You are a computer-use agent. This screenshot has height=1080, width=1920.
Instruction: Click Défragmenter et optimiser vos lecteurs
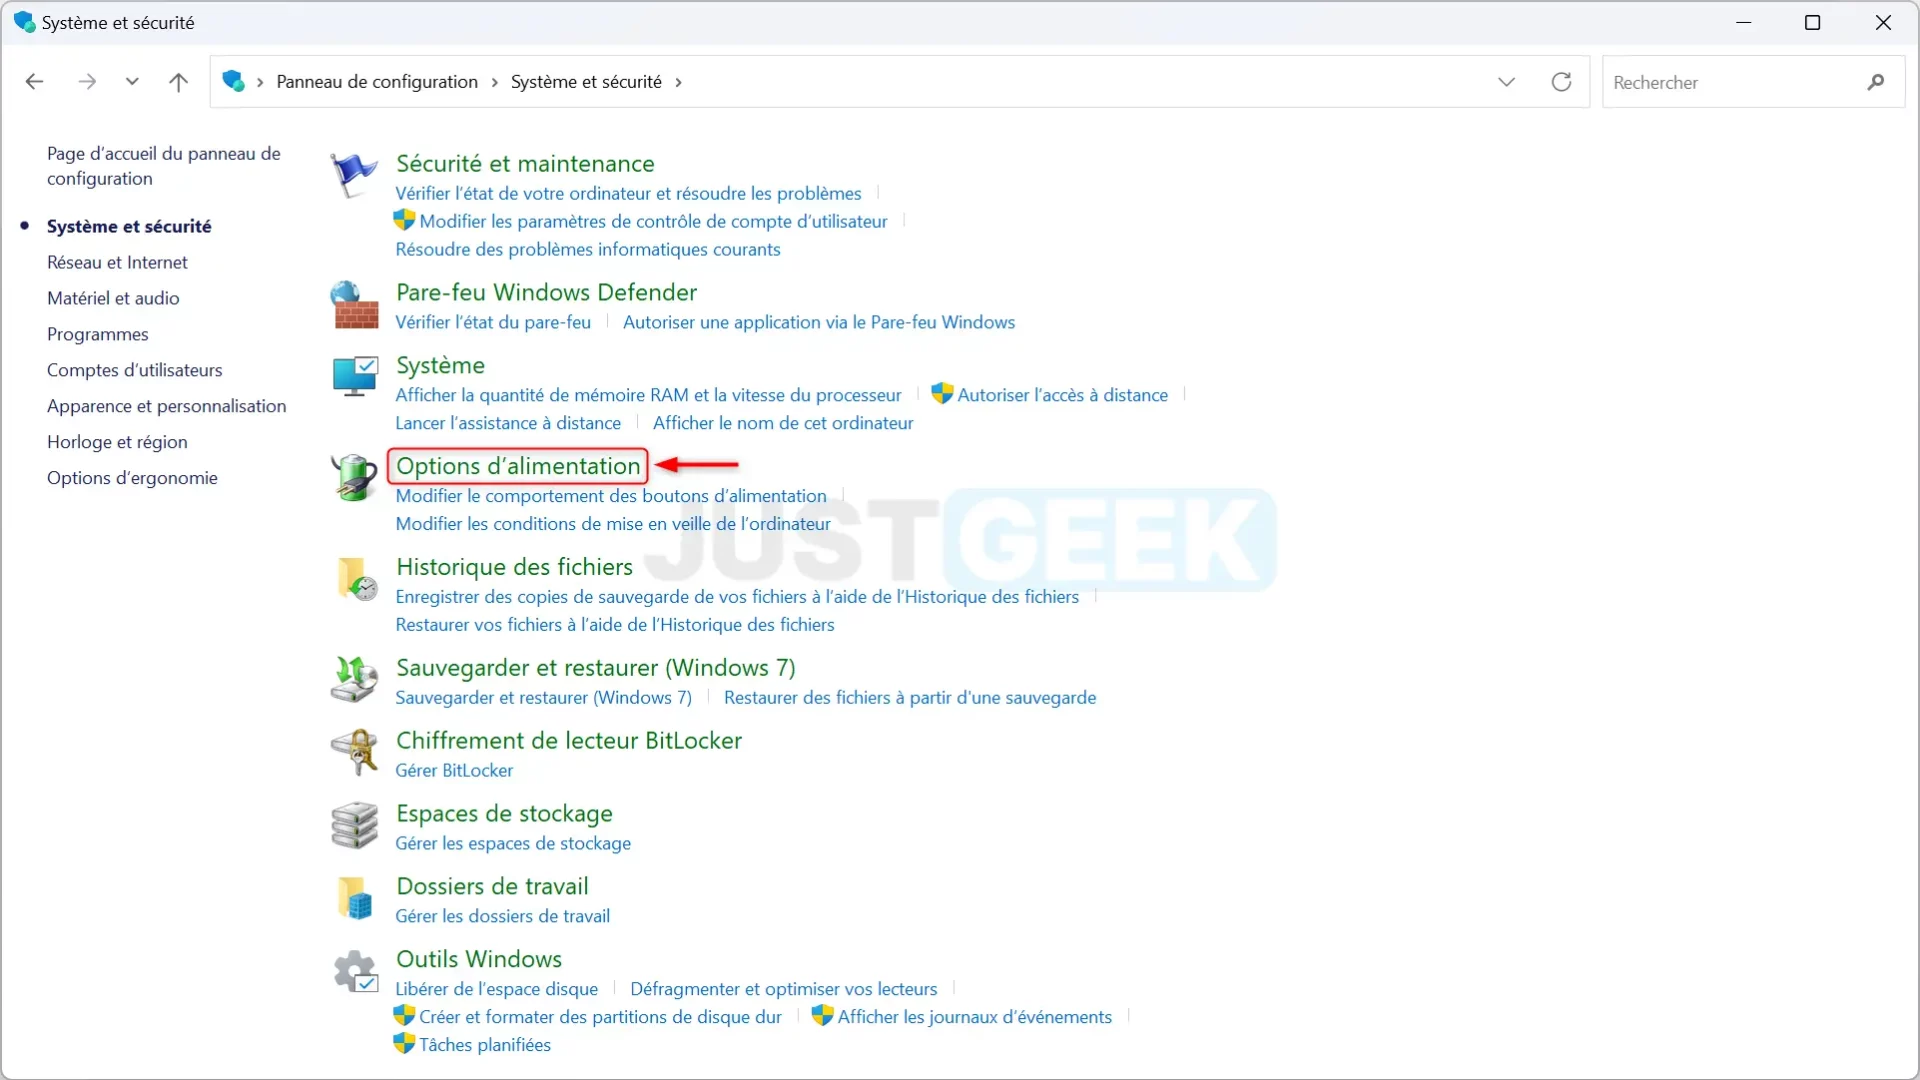click(784, 989)
